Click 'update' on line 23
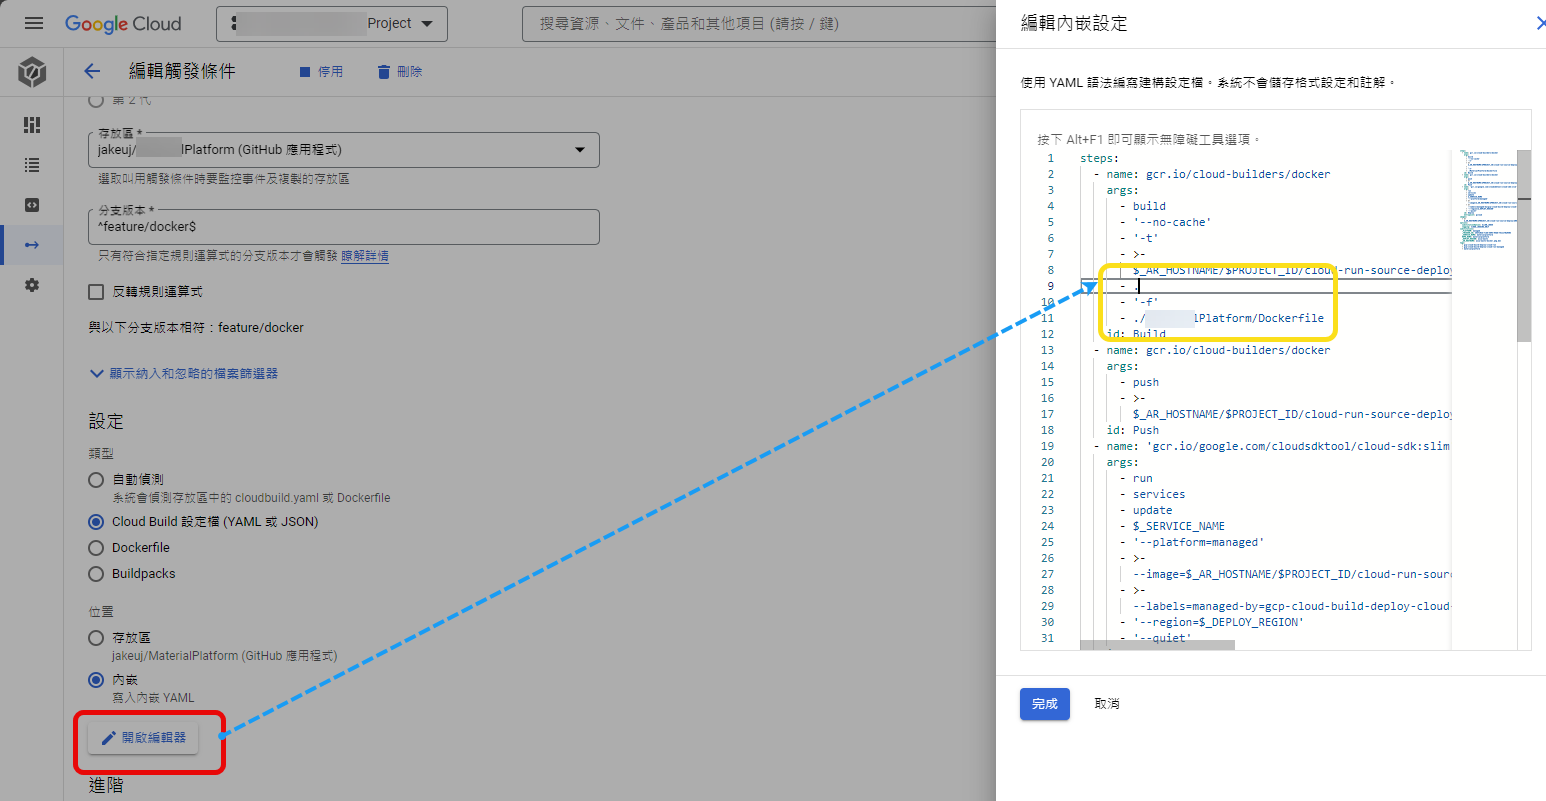This screenshot has width=1546, height=801. [x=1152, y=510]
